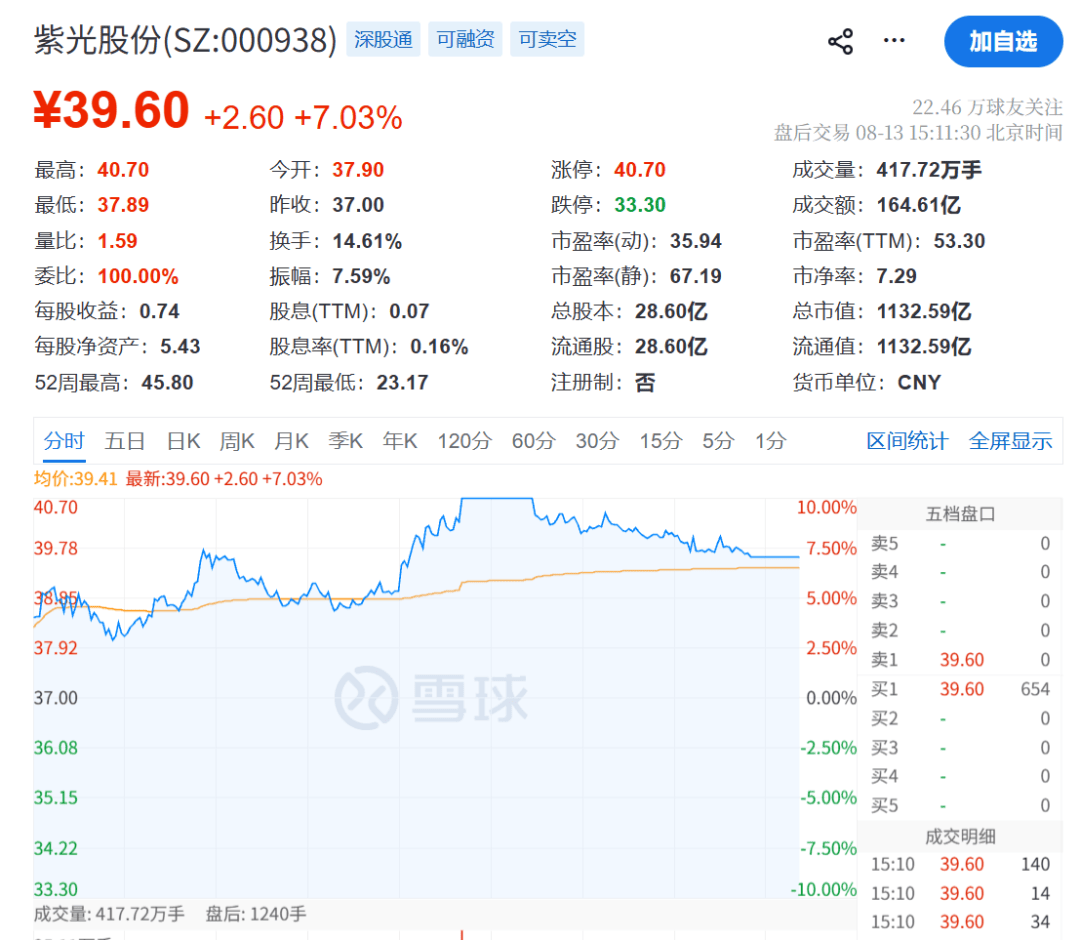Screen dimensions: 1080x940
Task: Click the 委比 value 100.00%
Action: pyautogui.click(x=138, y=276)
